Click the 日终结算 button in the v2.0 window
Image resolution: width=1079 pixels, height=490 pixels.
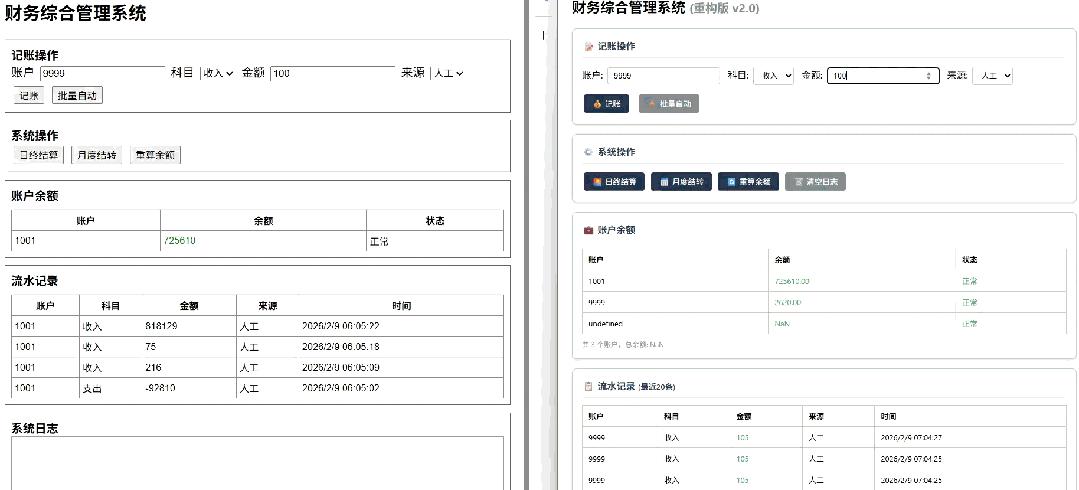pos(615,182)
